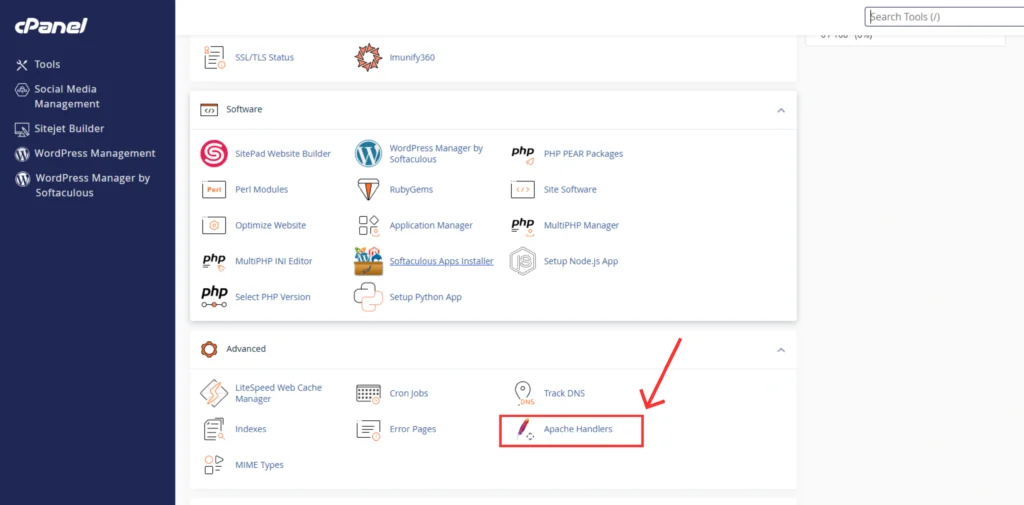Screen dimensions: 1024x505
Task: Open the Softaculous Apps Installer link
Action: [x=441, y=261]
